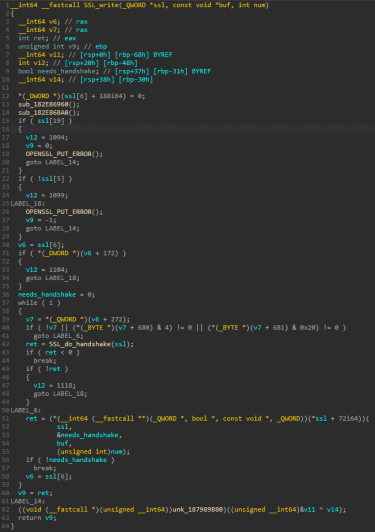The height and width of the screenshot is (532, 375).
Task: Open the SSL_do_handshake function call
Action: point(80,344)
